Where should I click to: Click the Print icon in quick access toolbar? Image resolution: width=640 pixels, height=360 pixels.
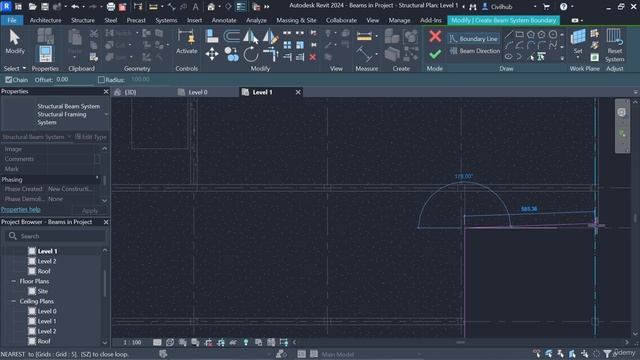tap(111, 7)
